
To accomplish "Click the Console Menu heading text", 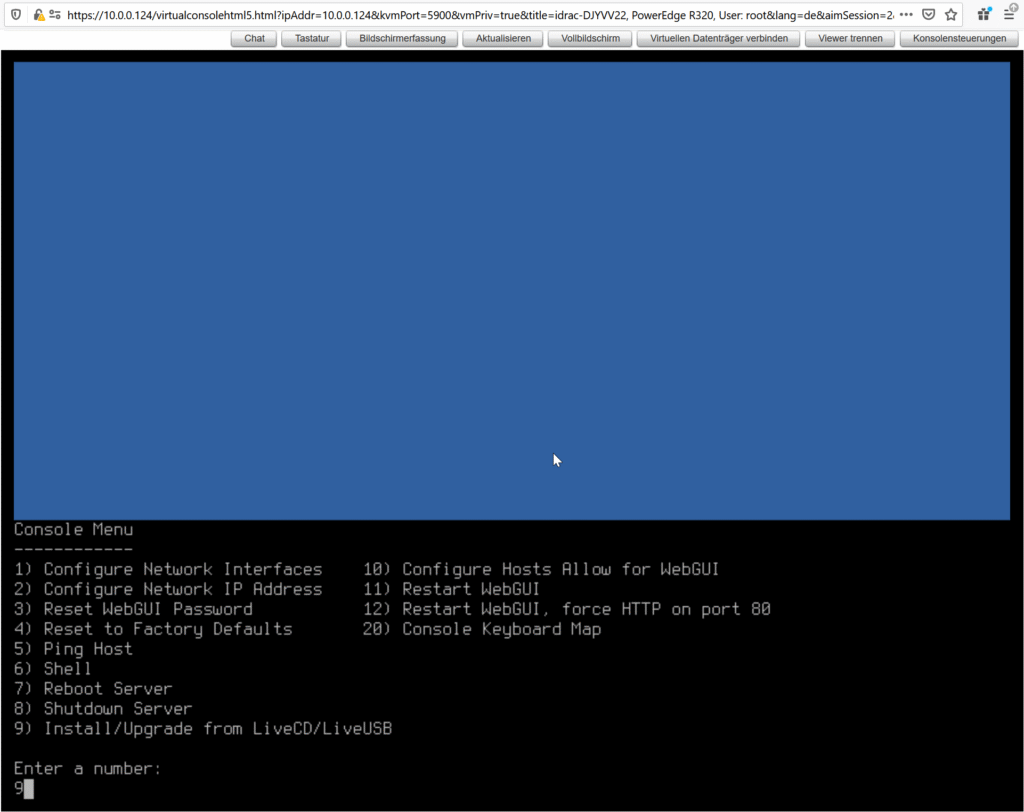I will pyautogui.click(x=73, y=529).
